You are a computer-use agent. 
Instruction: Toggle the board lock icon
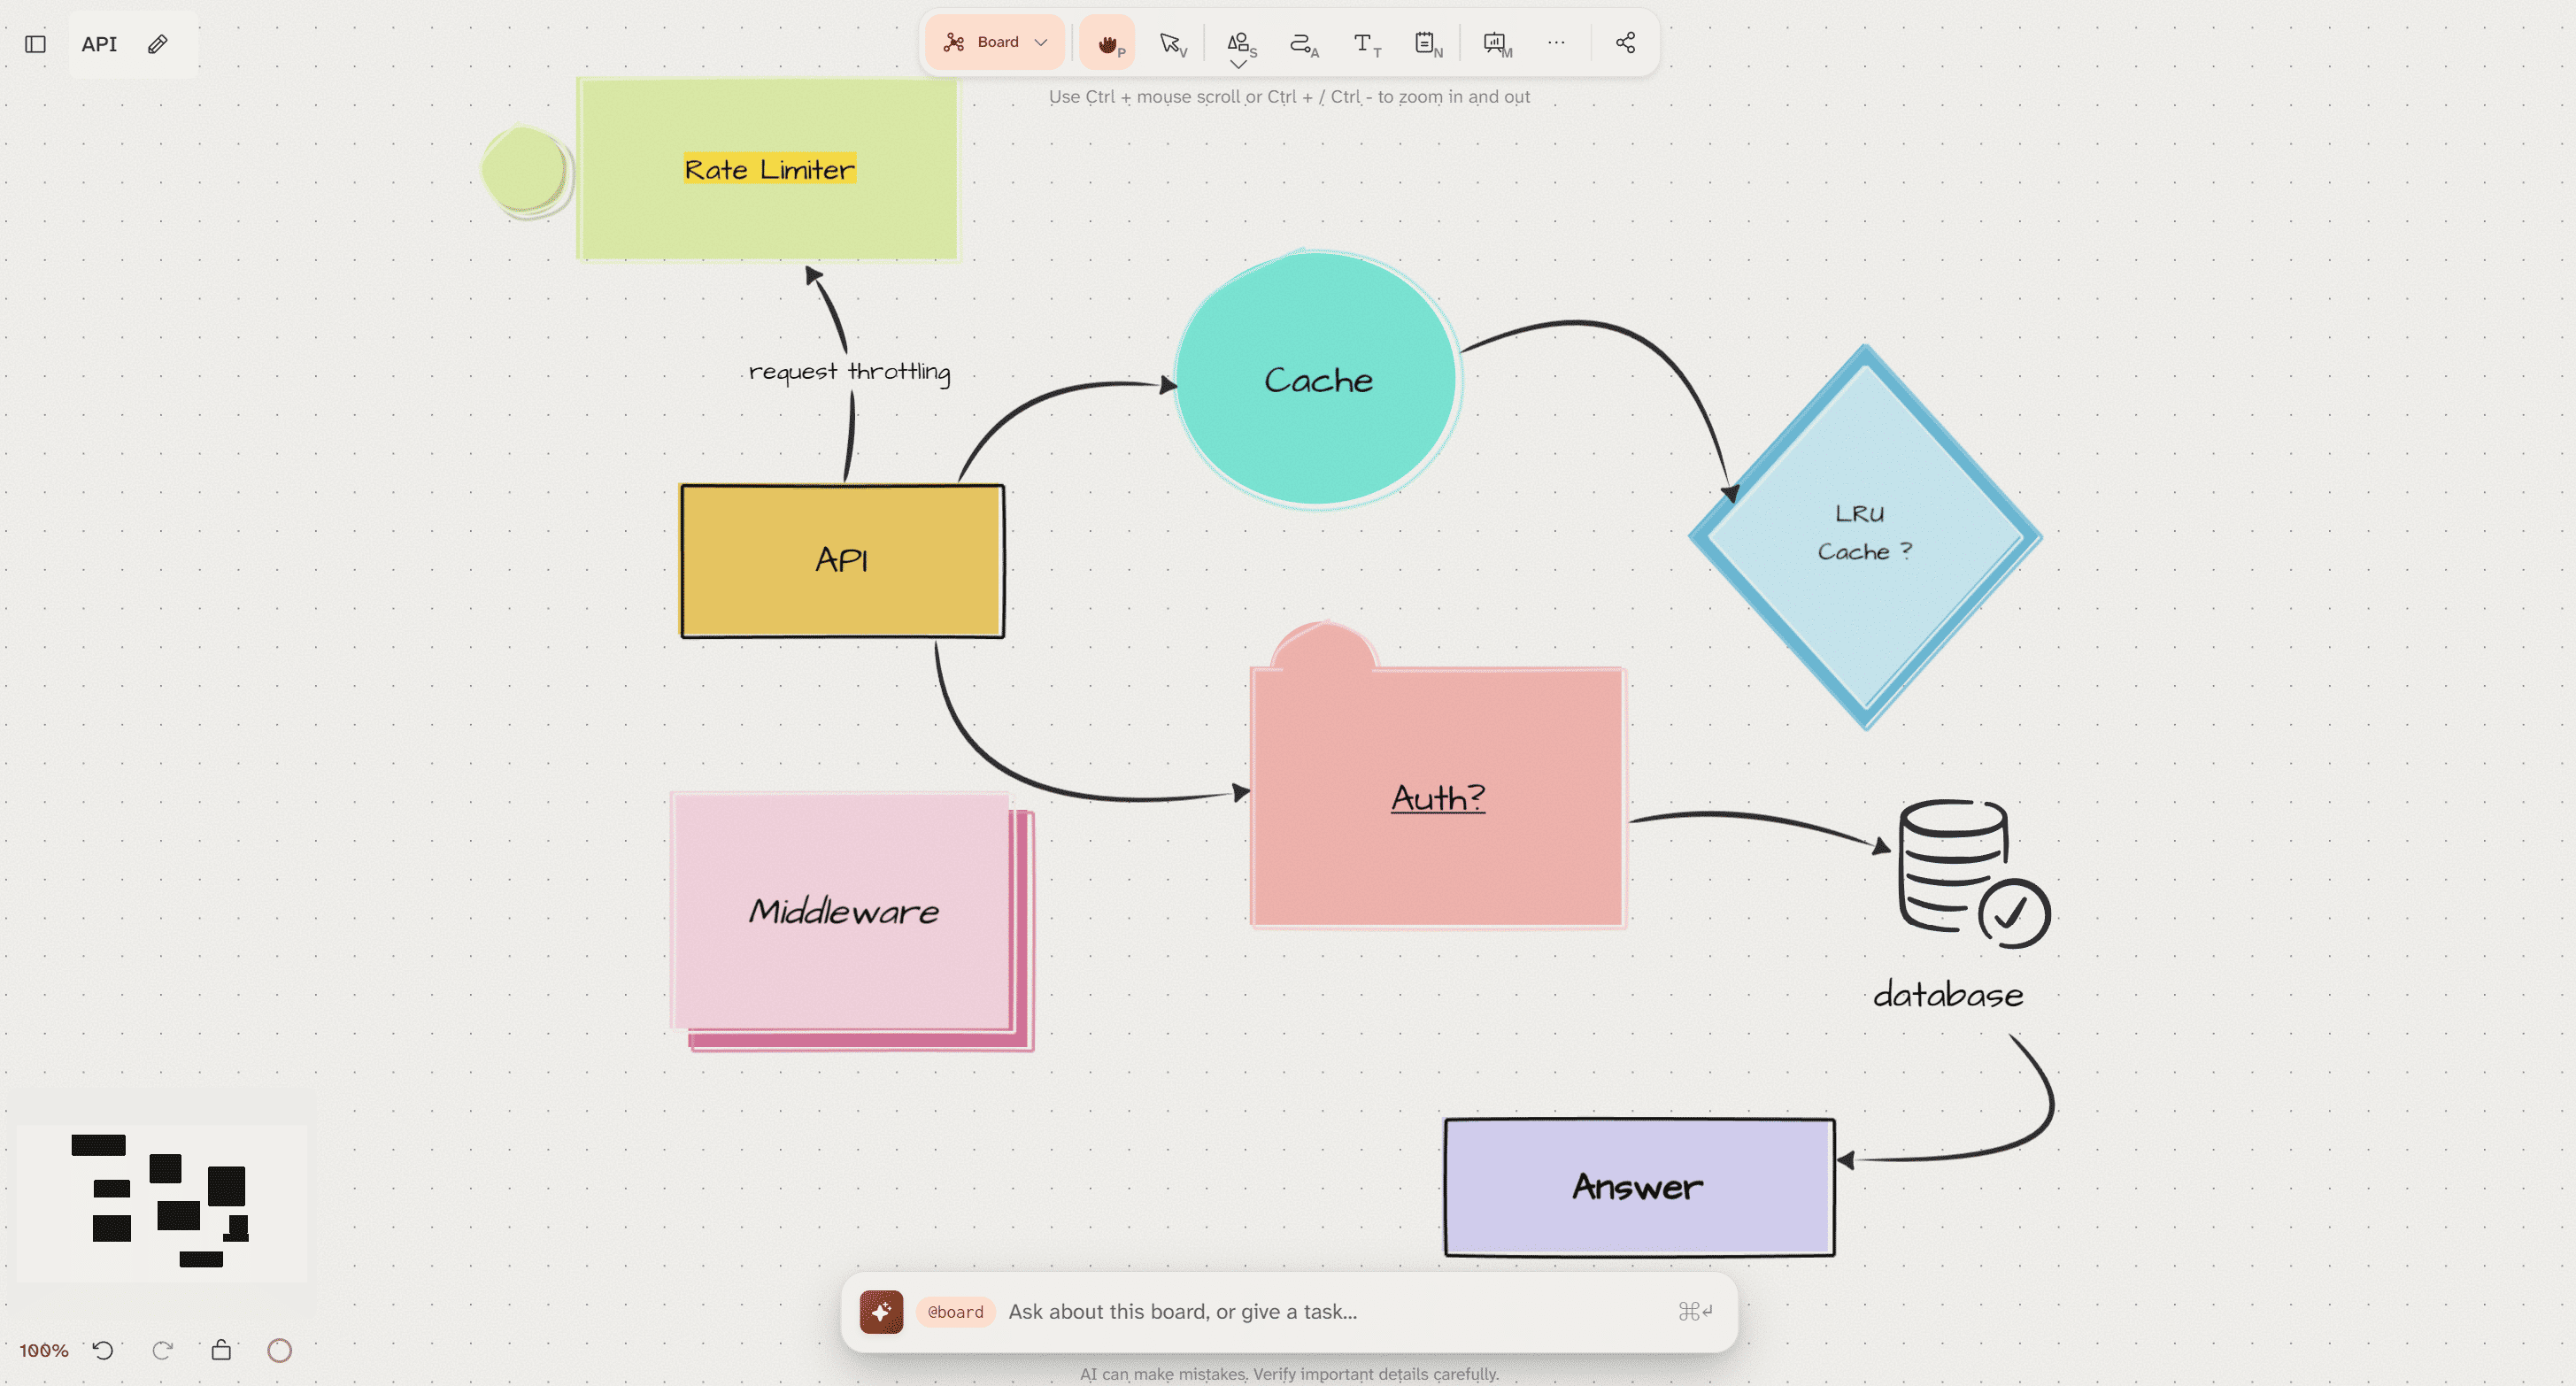tap(221, 1350)
